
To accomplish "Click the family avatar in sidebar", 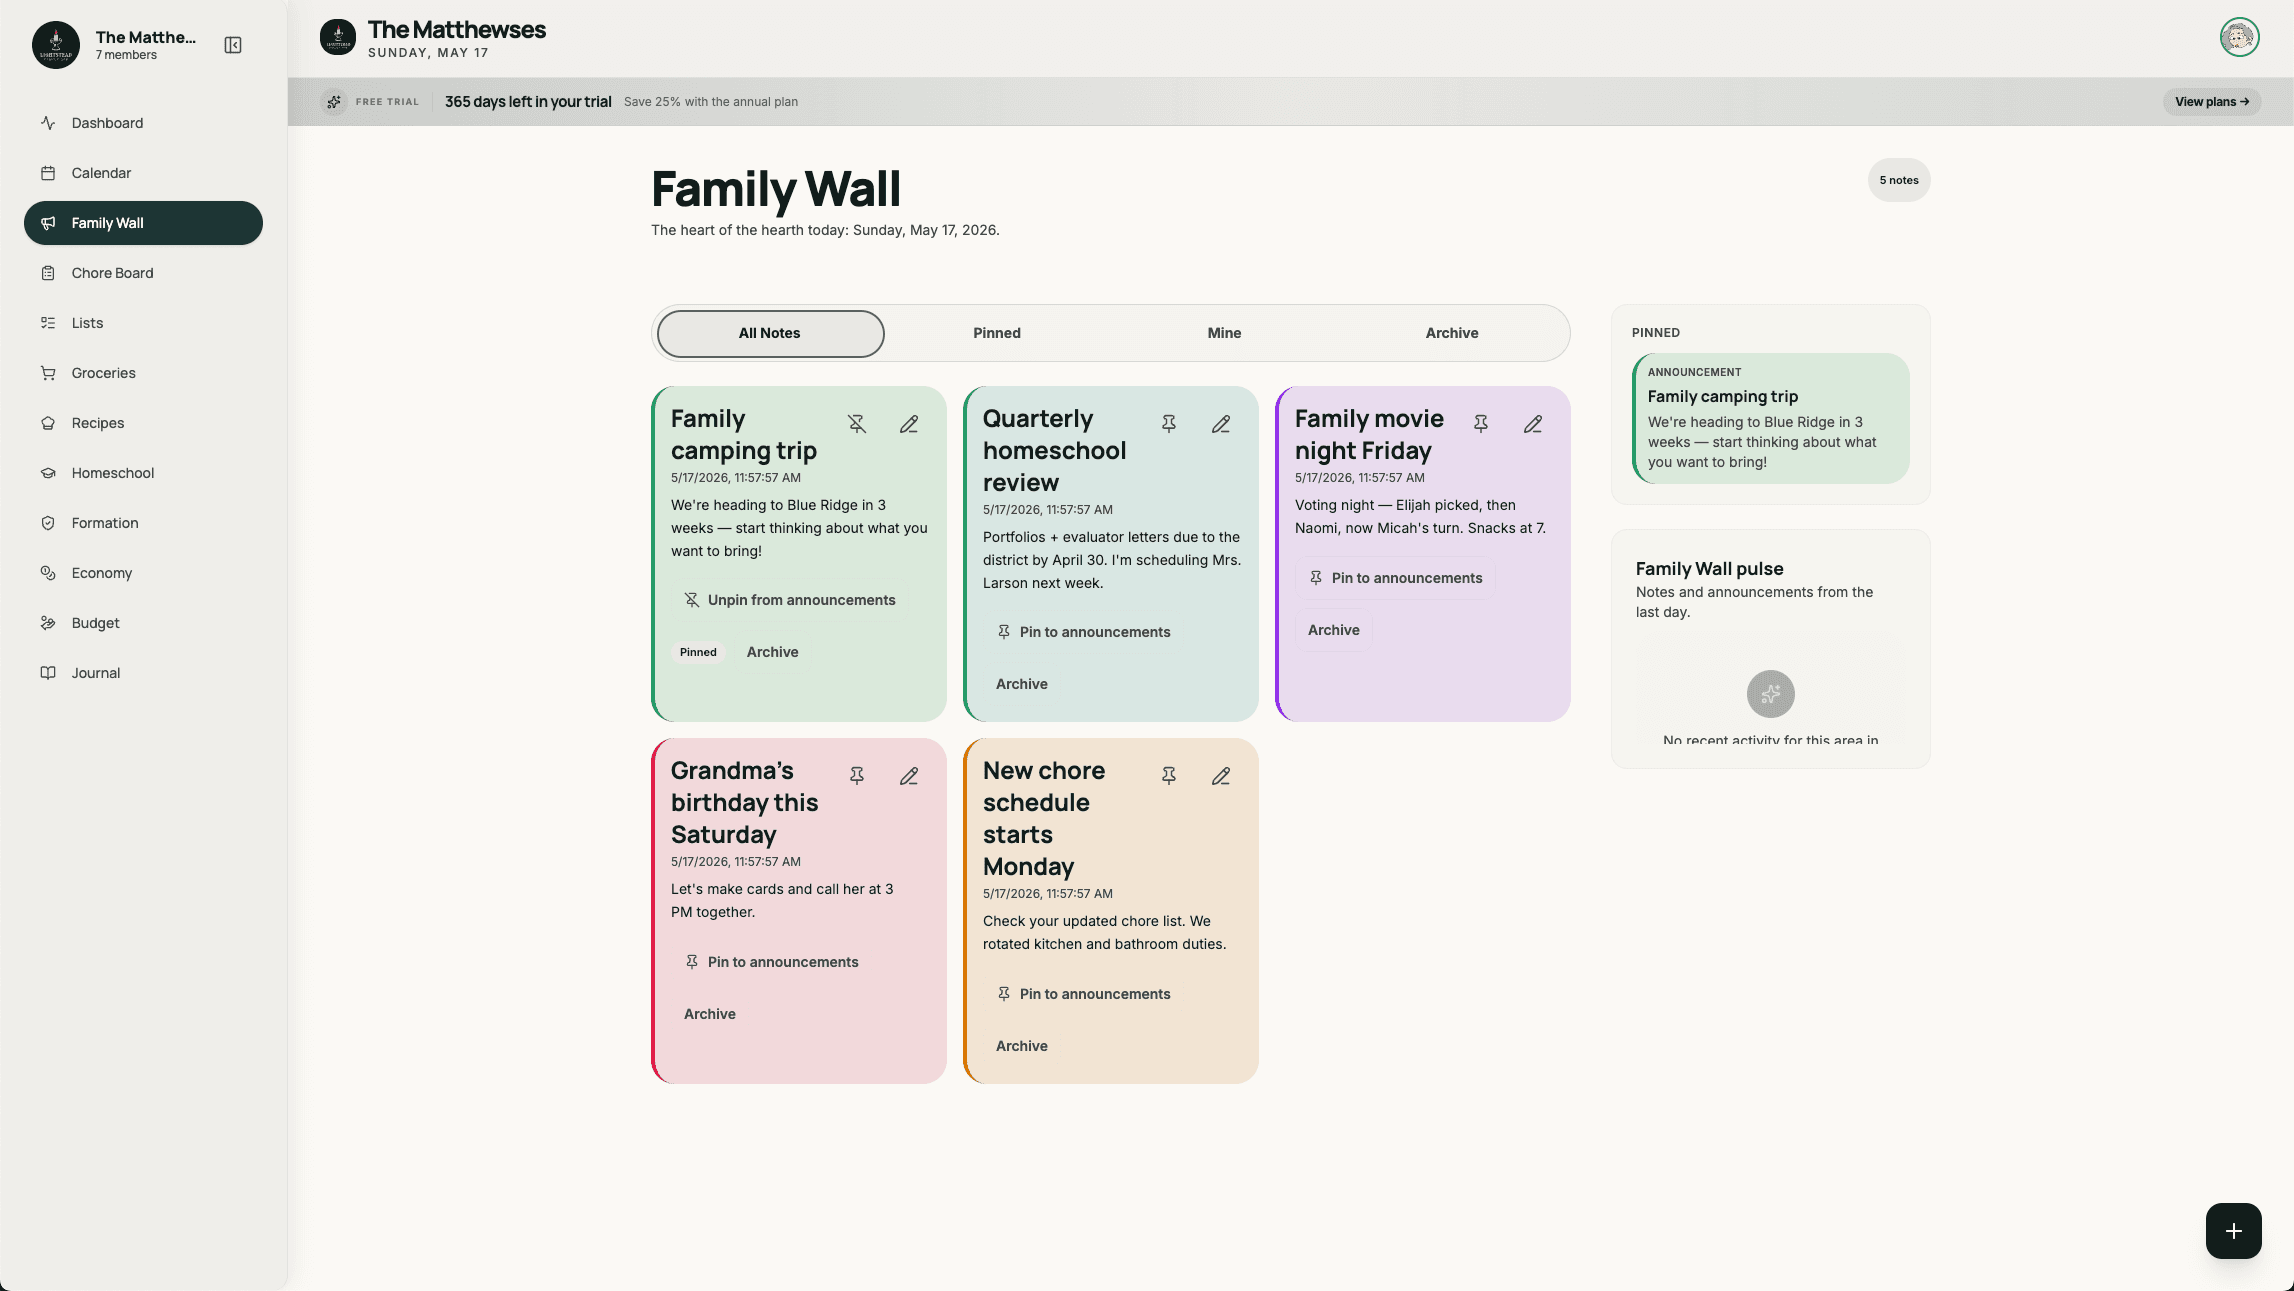I will pyautogui.click(x=56, y=45).
